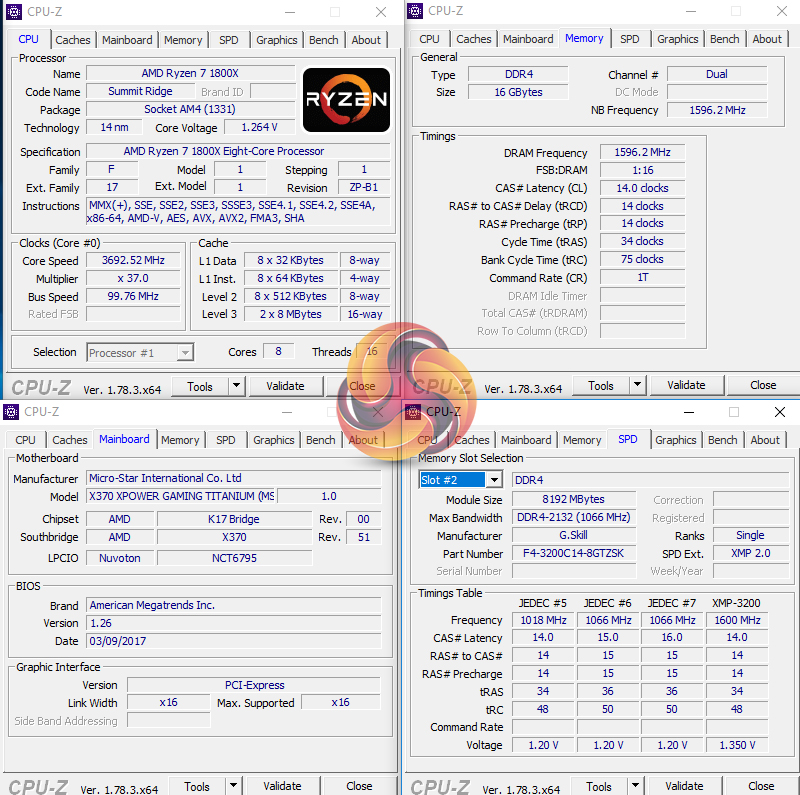Open Mainboard tab in bottom-right SPD window
Screen dimensions: 800x795
(526, 440)
